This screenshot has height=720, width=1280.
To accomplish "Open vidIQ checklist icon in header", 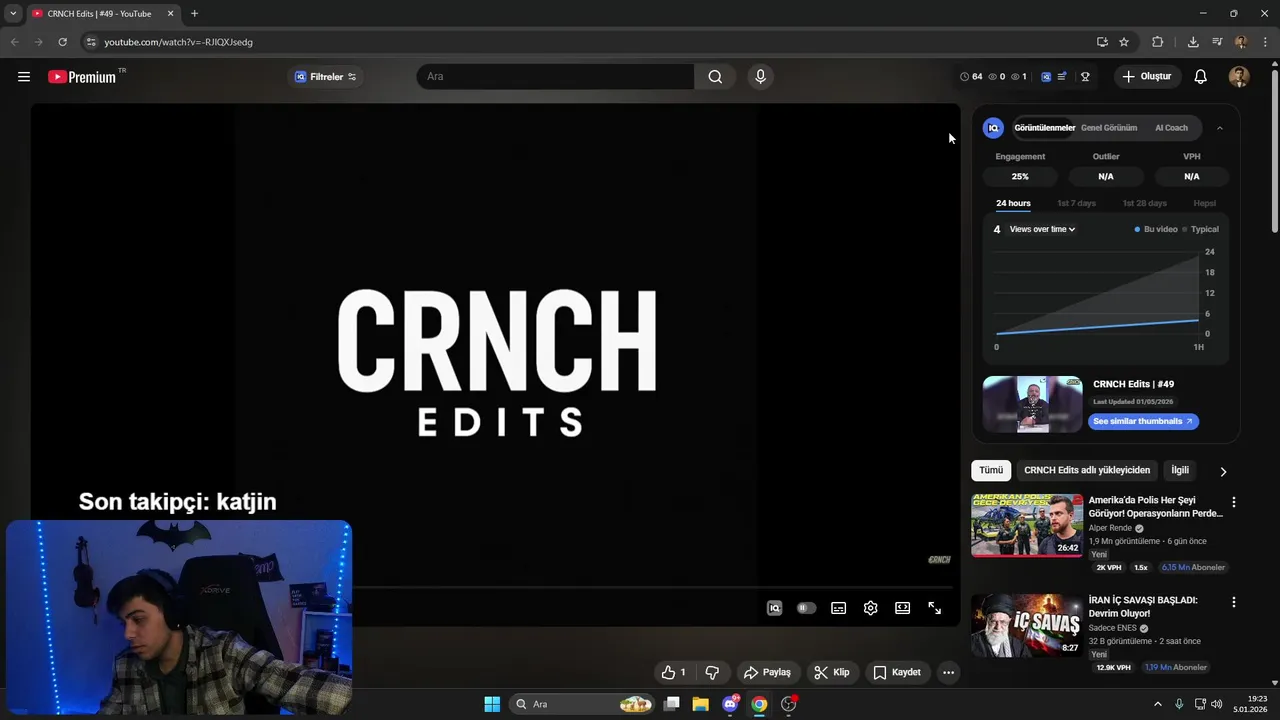I will (x=1062, y=77).
